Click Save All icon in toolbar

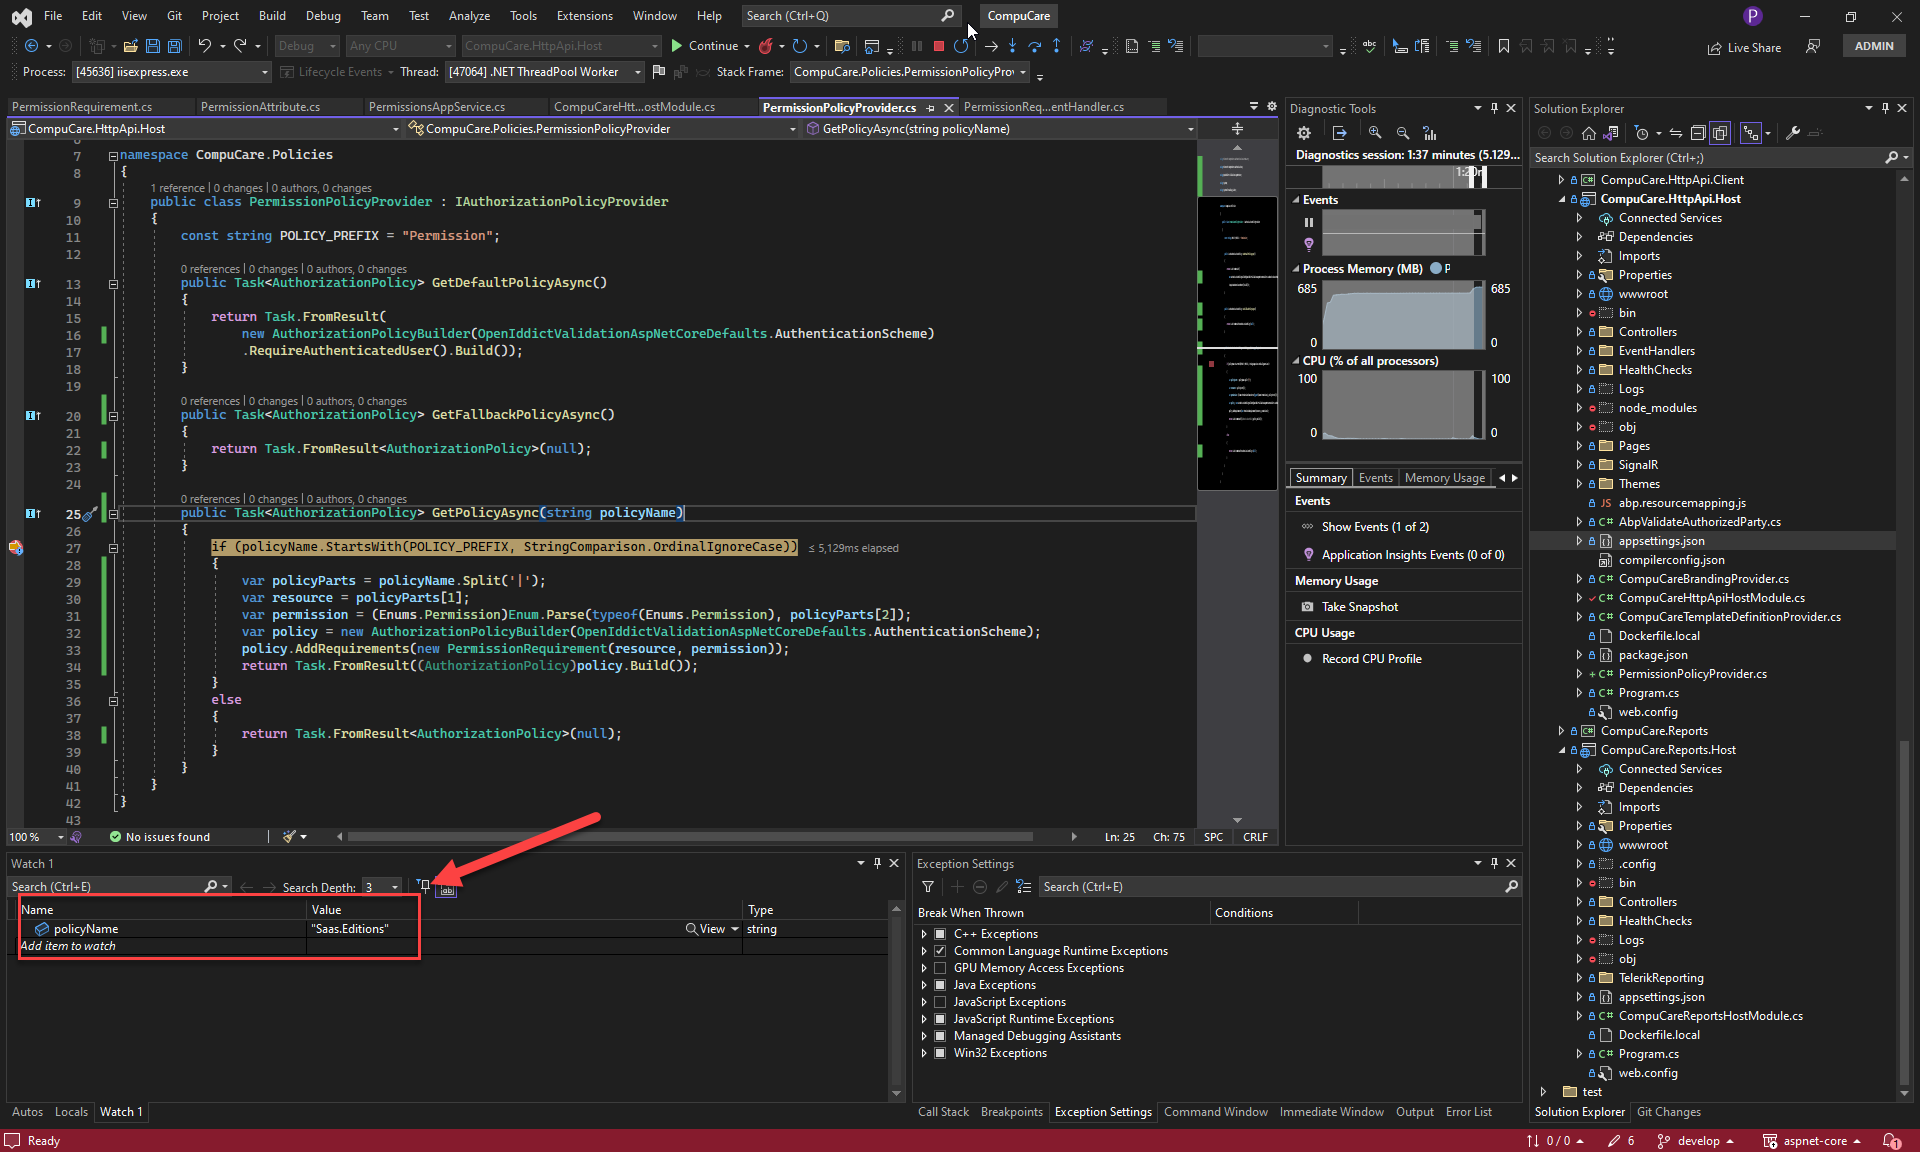(174, 46)
